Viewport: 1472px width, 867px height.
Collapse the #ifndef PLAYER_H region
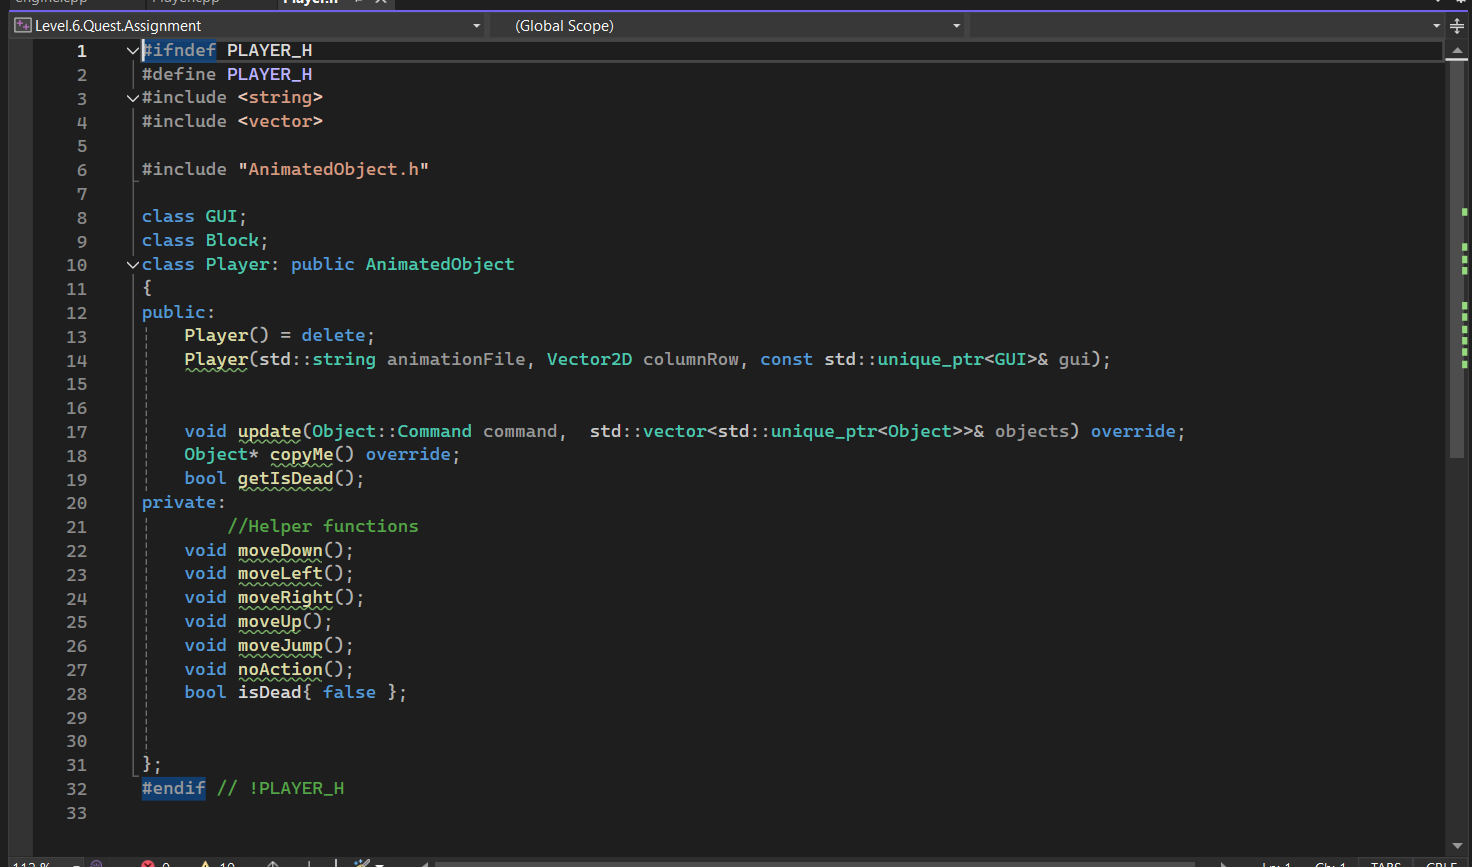pyautogui.click(x=132, y=50)
